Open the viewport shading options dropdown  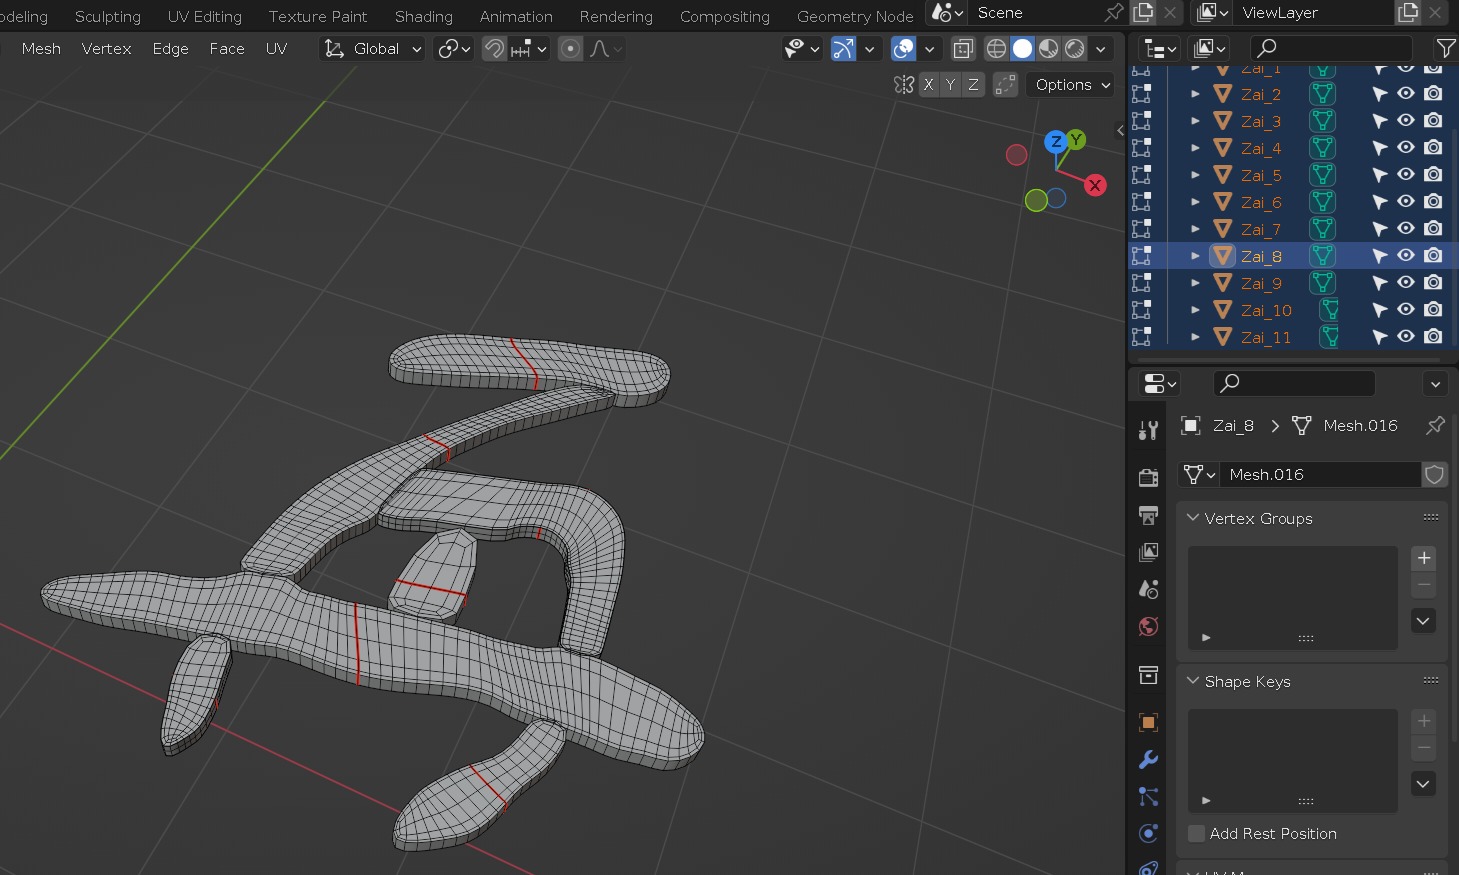tap(1100, 49)
